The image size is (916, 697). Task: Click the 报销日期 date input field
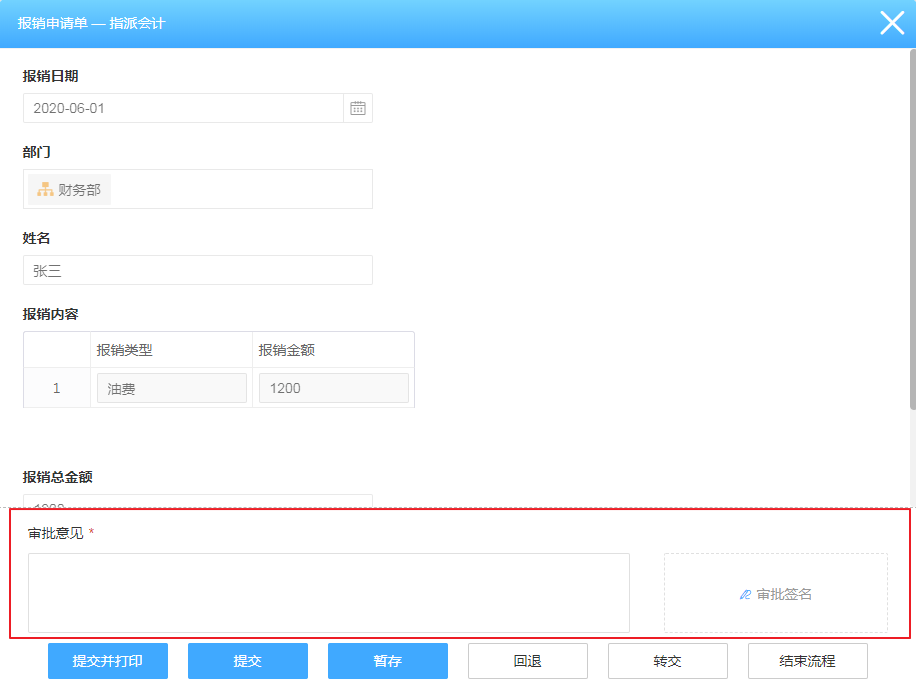pos(183,108)
